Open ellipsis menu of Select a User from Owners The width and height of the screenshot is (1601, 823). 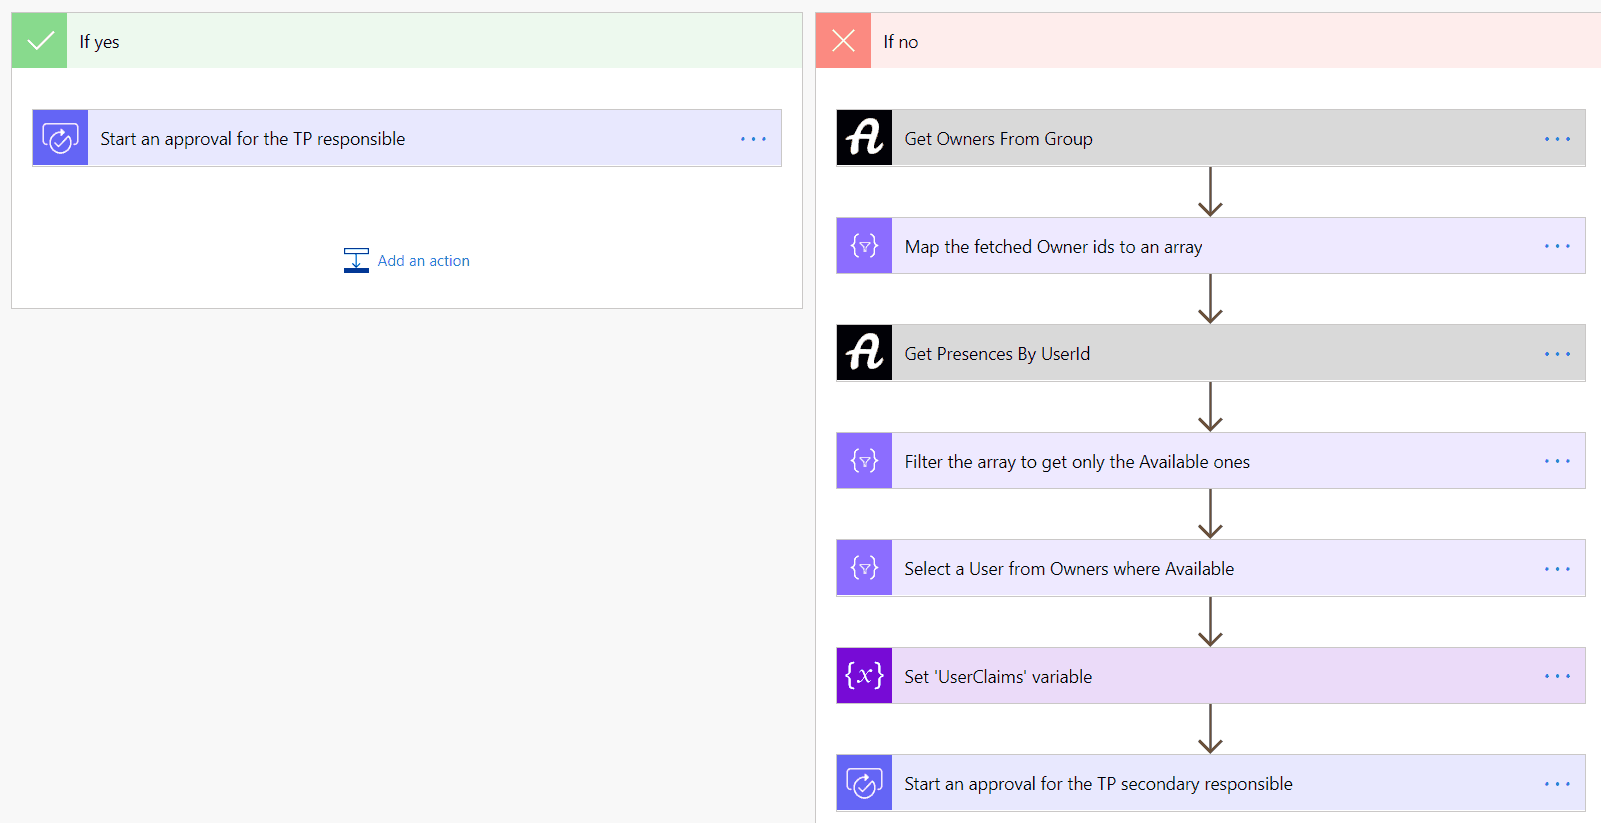pos(1557,569)
